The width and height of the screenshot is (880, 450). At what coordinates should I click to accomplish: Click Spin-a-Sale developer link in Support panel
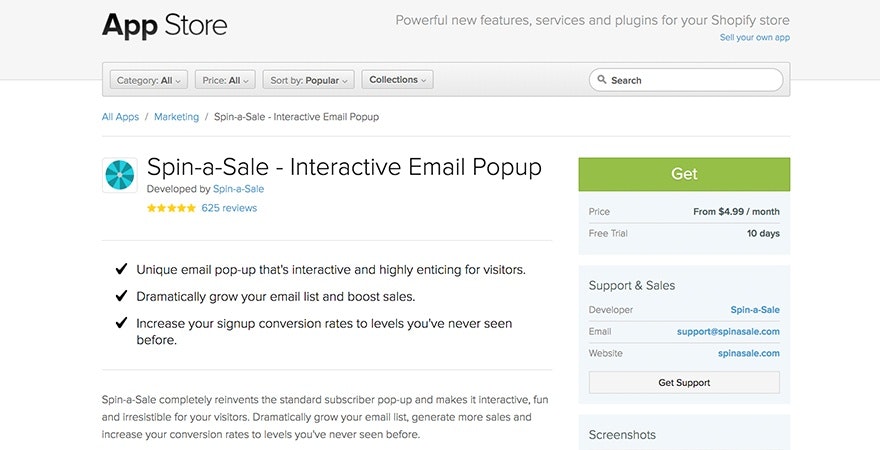pos(755,310)
